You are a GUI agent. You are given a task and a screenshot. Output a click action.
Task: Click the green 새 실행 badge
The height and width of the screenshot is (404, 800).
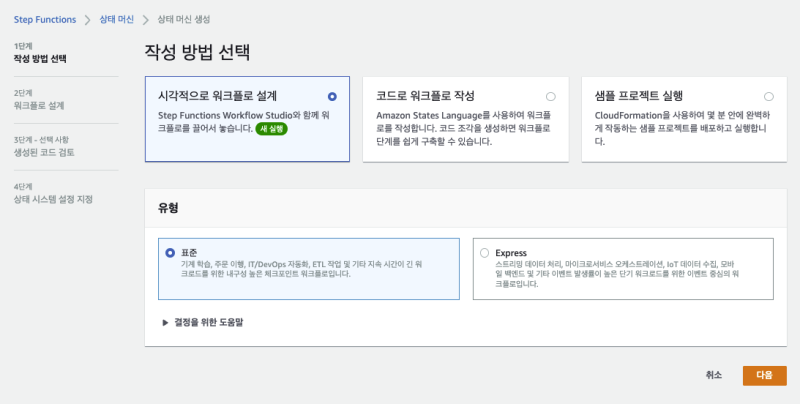271,130
